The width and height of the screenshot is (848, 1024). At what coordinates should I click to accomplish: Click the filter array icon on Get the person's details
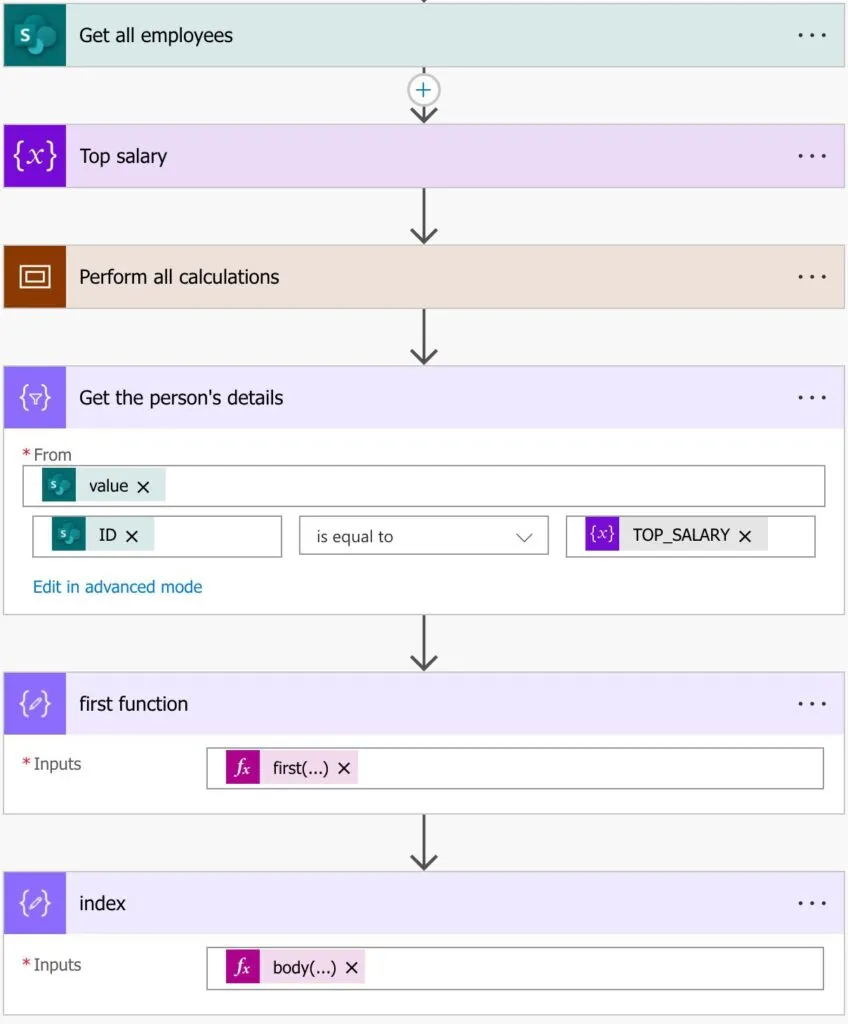click(x=35, y=398)
